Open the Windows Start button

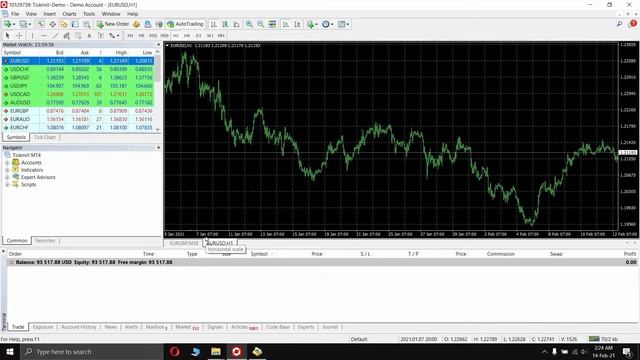click(x=10, y=351)
